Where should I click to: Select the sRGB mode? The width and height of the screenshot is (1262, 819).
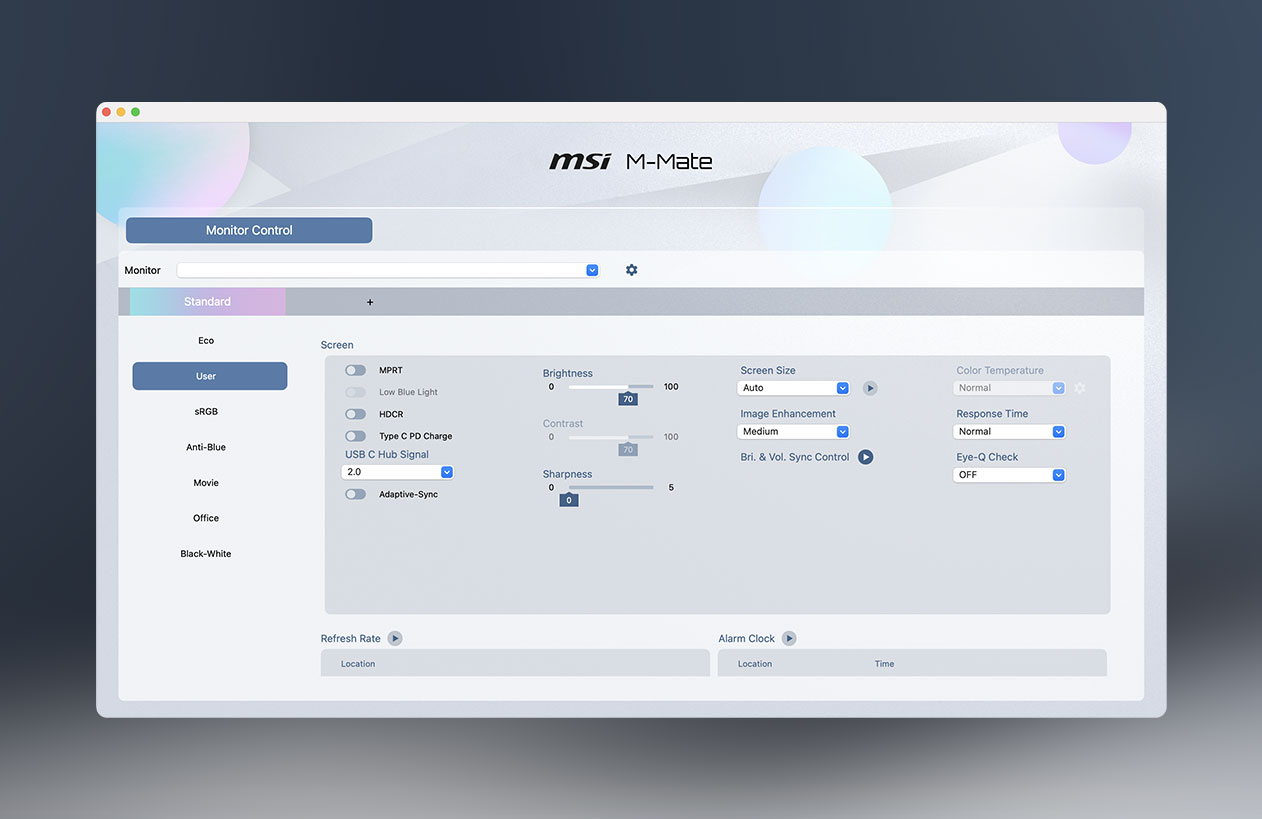tap(205, 411)
